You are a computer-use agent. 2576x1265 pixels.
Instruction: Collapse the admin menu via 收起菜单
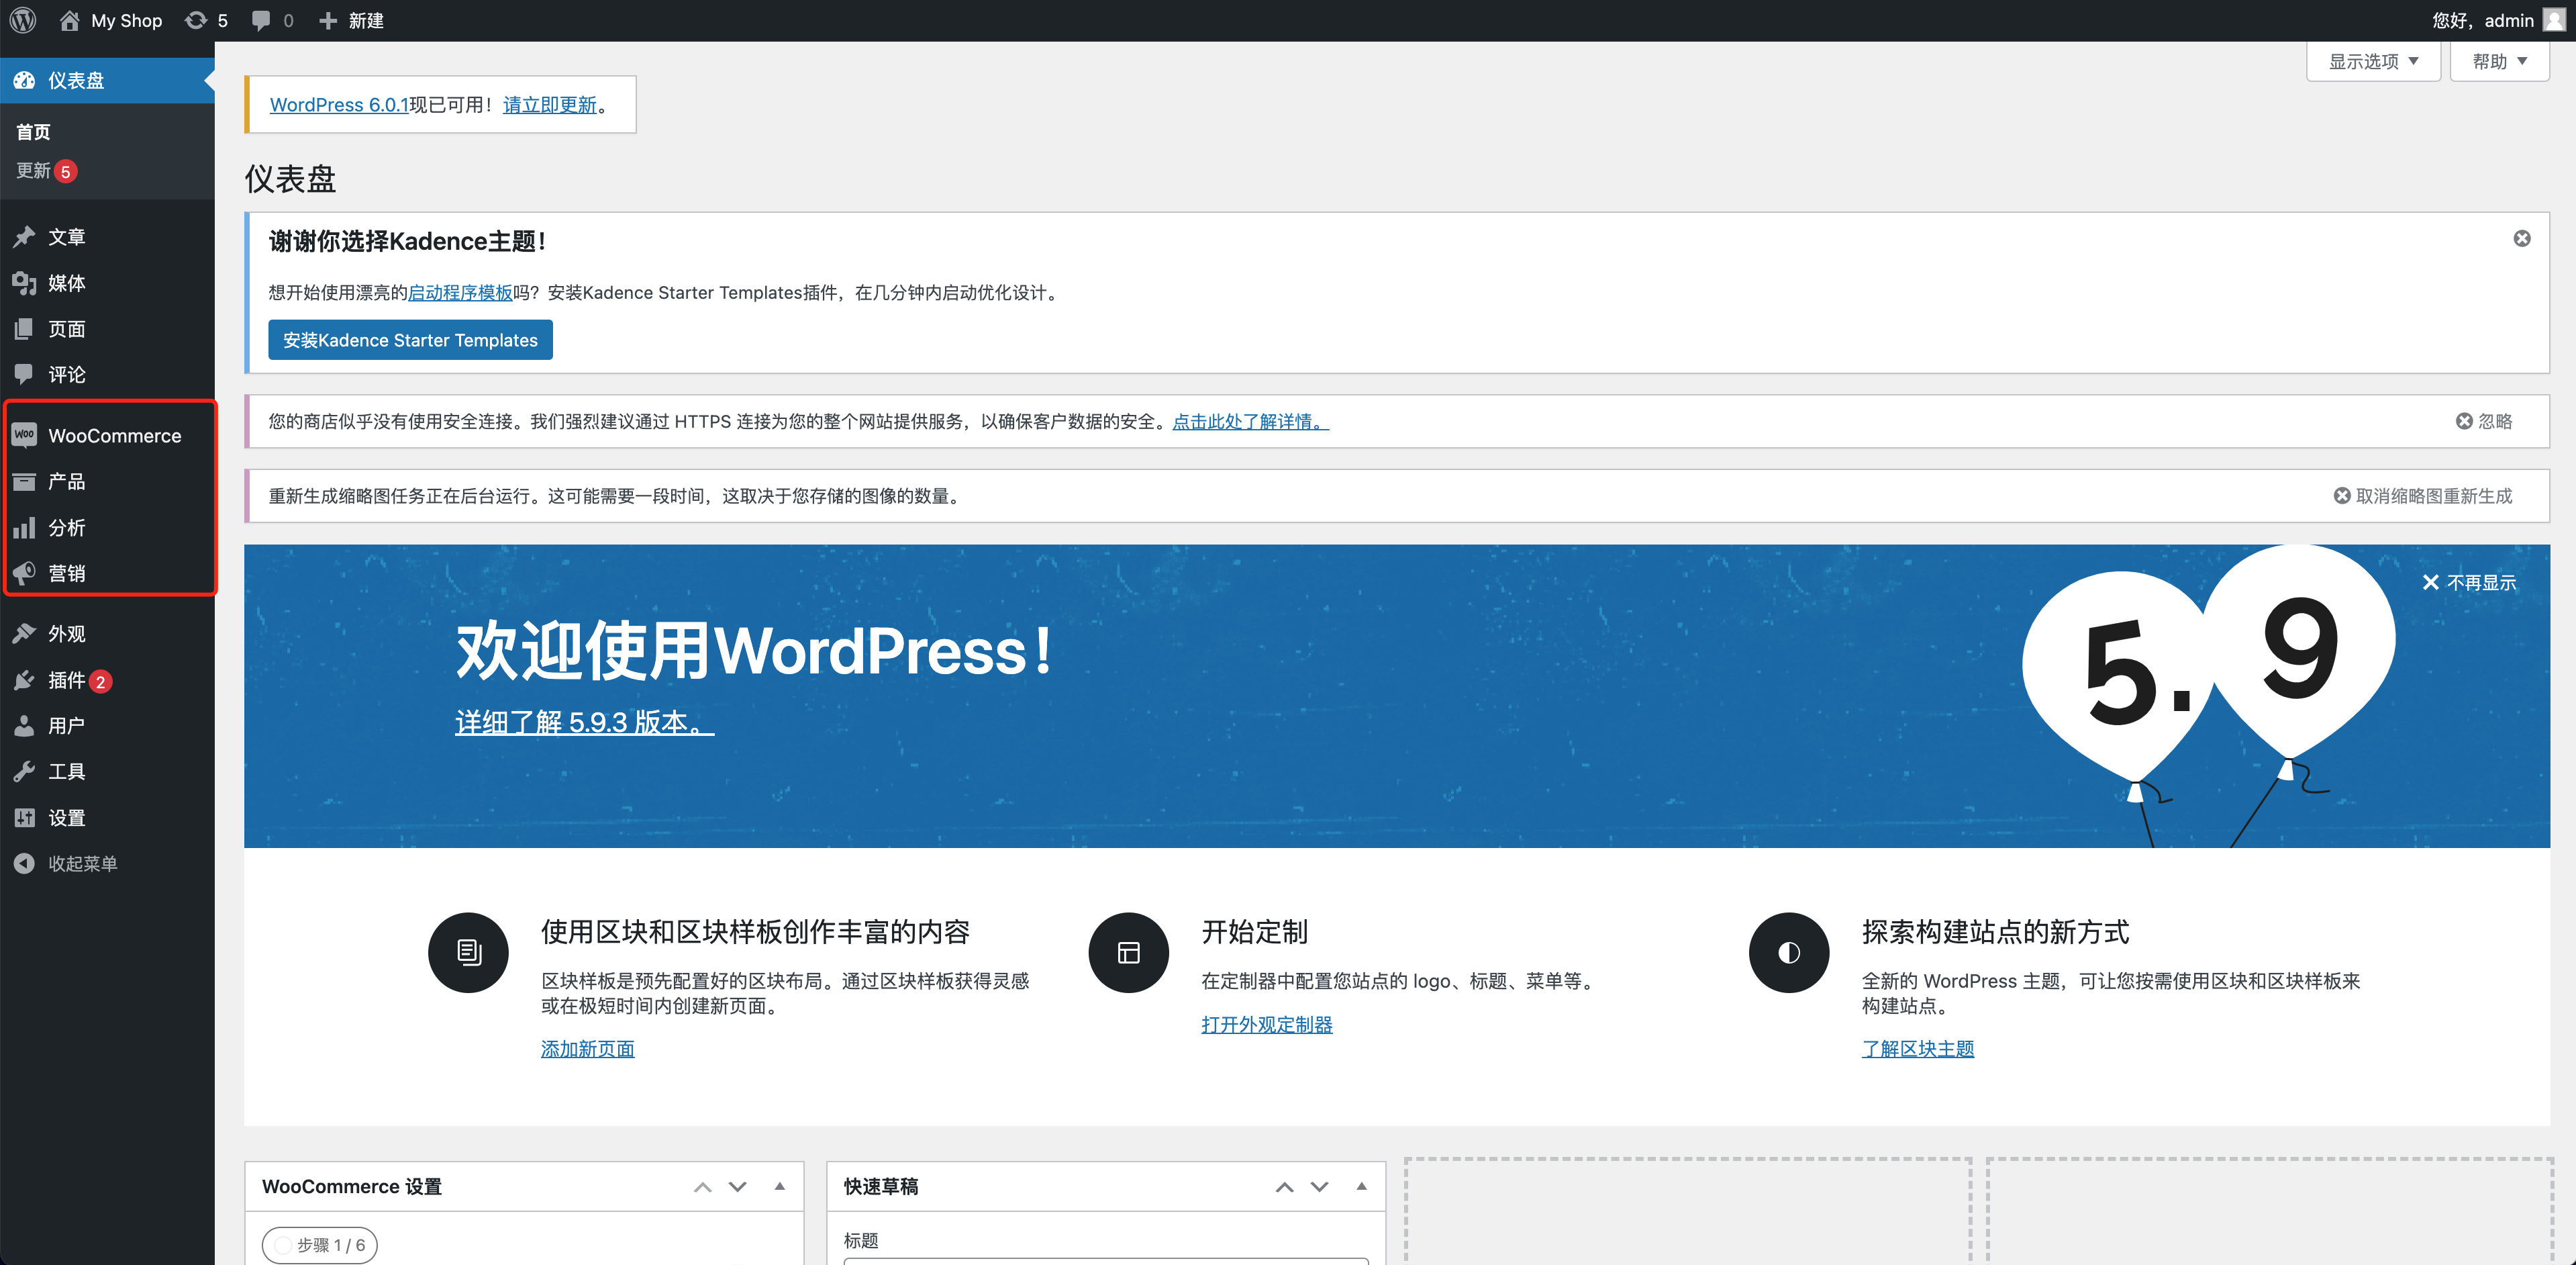click(84, 862)
